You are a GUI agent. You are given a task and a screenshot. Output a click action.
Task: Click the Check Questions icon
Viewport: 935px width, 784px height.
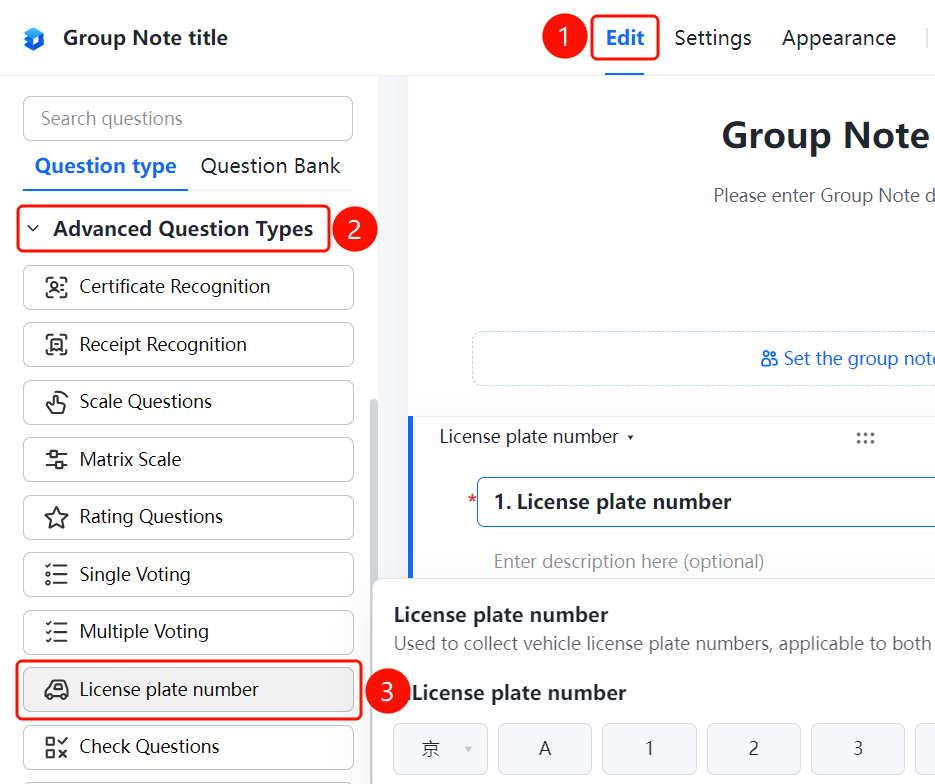tap(57, 747)
